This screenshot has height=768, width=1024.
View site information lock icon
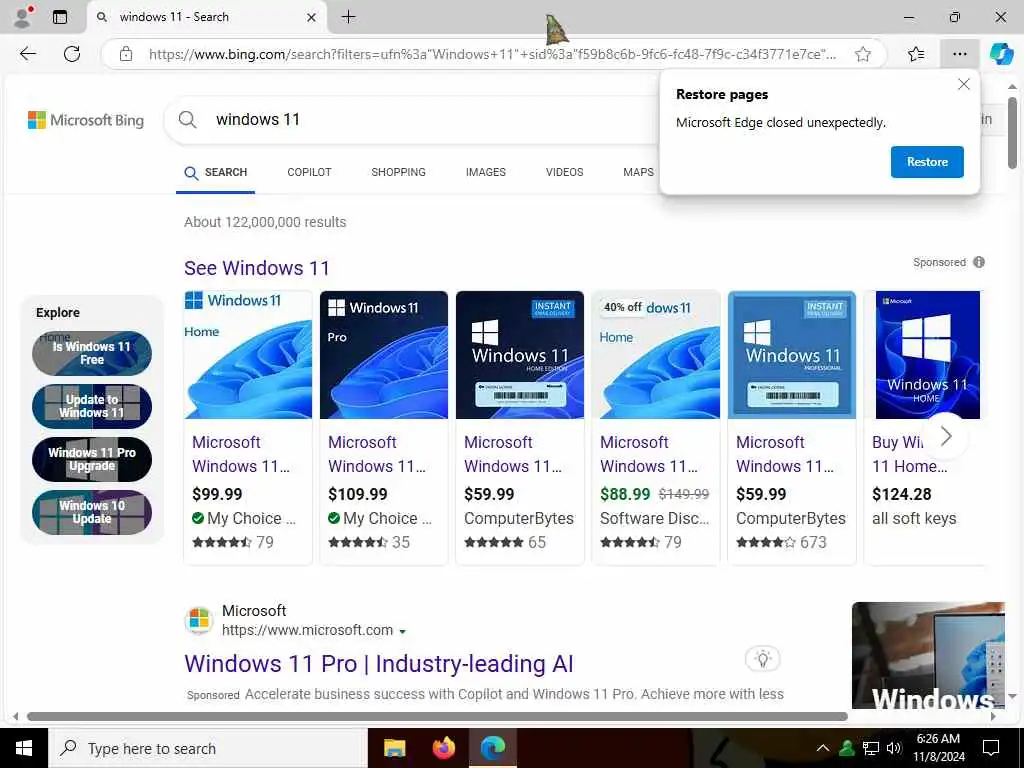pos(126,54)
